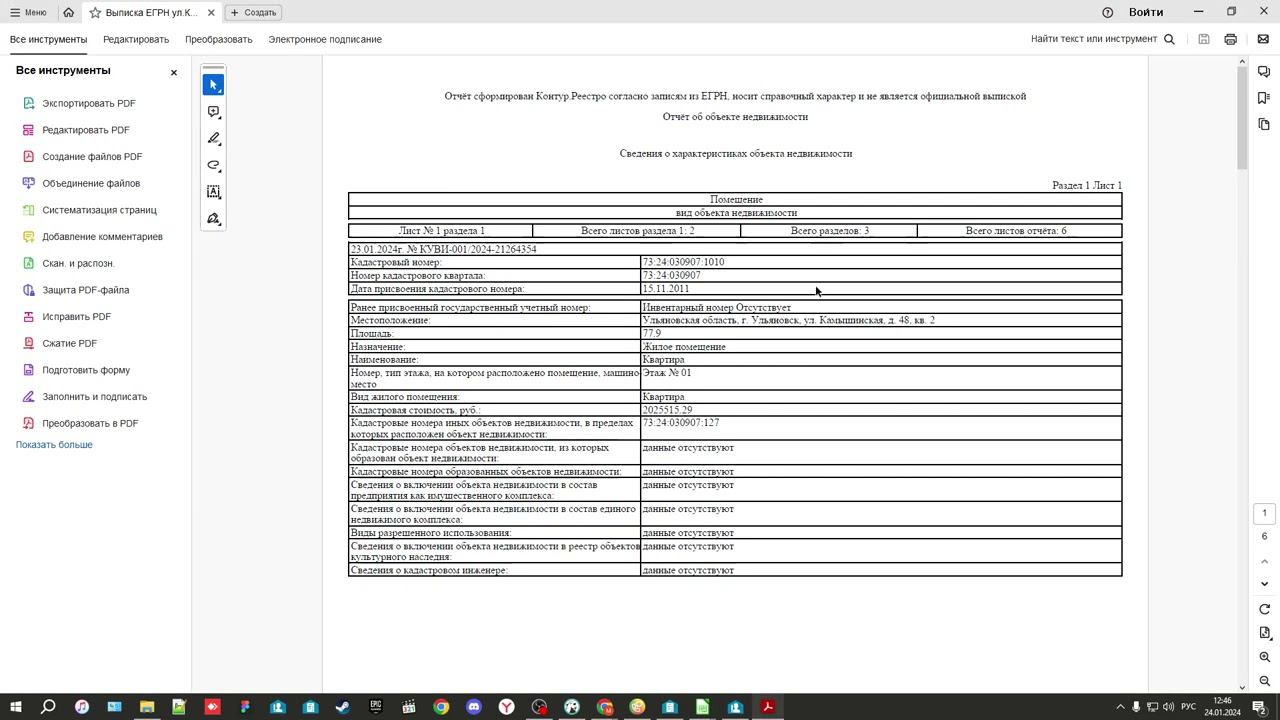This screenshot has width=1280, height=720.
Task: Select the Все инструменты tab
Action: [48, 39]
